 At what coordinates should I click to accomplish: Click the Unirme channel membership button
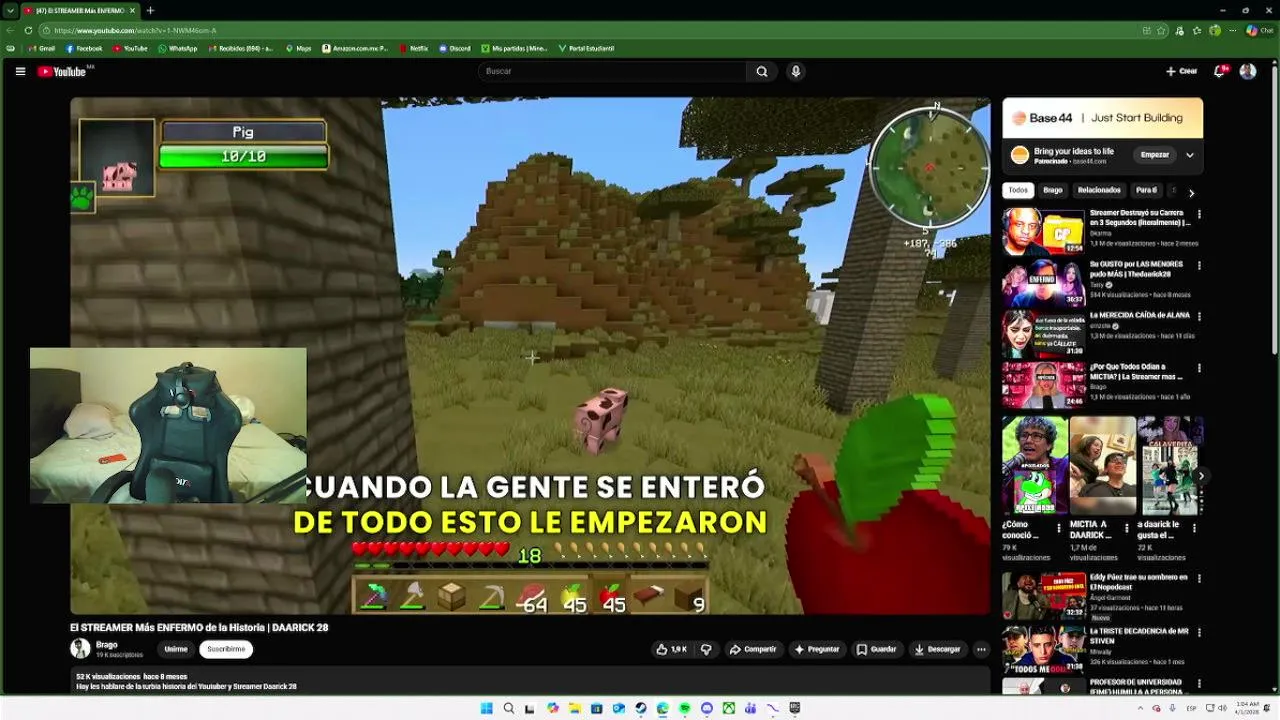click(x=176, y=649)
